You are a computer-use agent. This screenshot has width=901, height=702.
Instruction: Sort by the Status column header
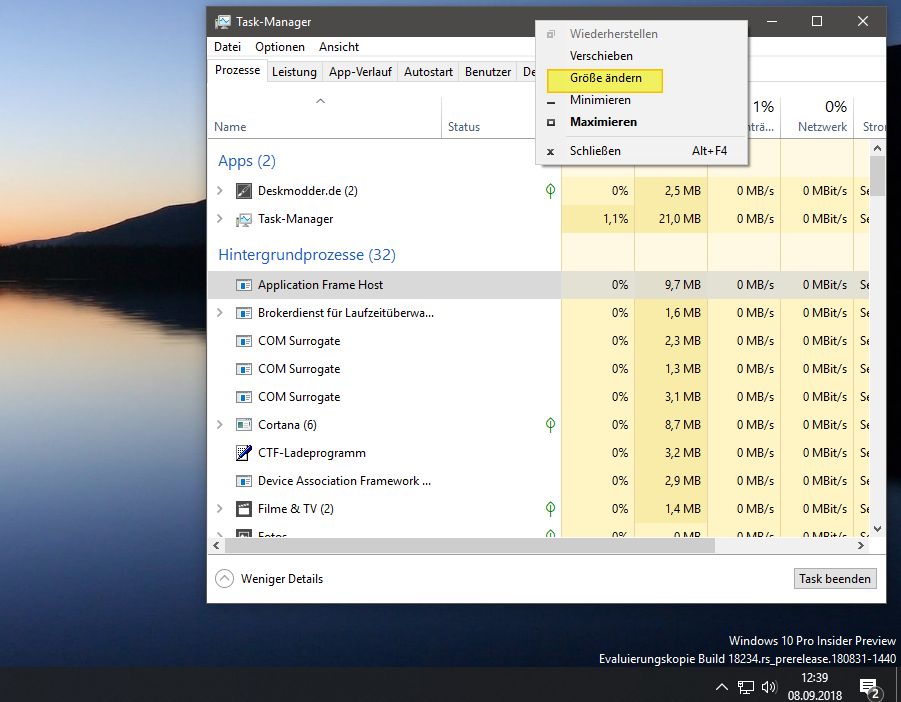464,127
